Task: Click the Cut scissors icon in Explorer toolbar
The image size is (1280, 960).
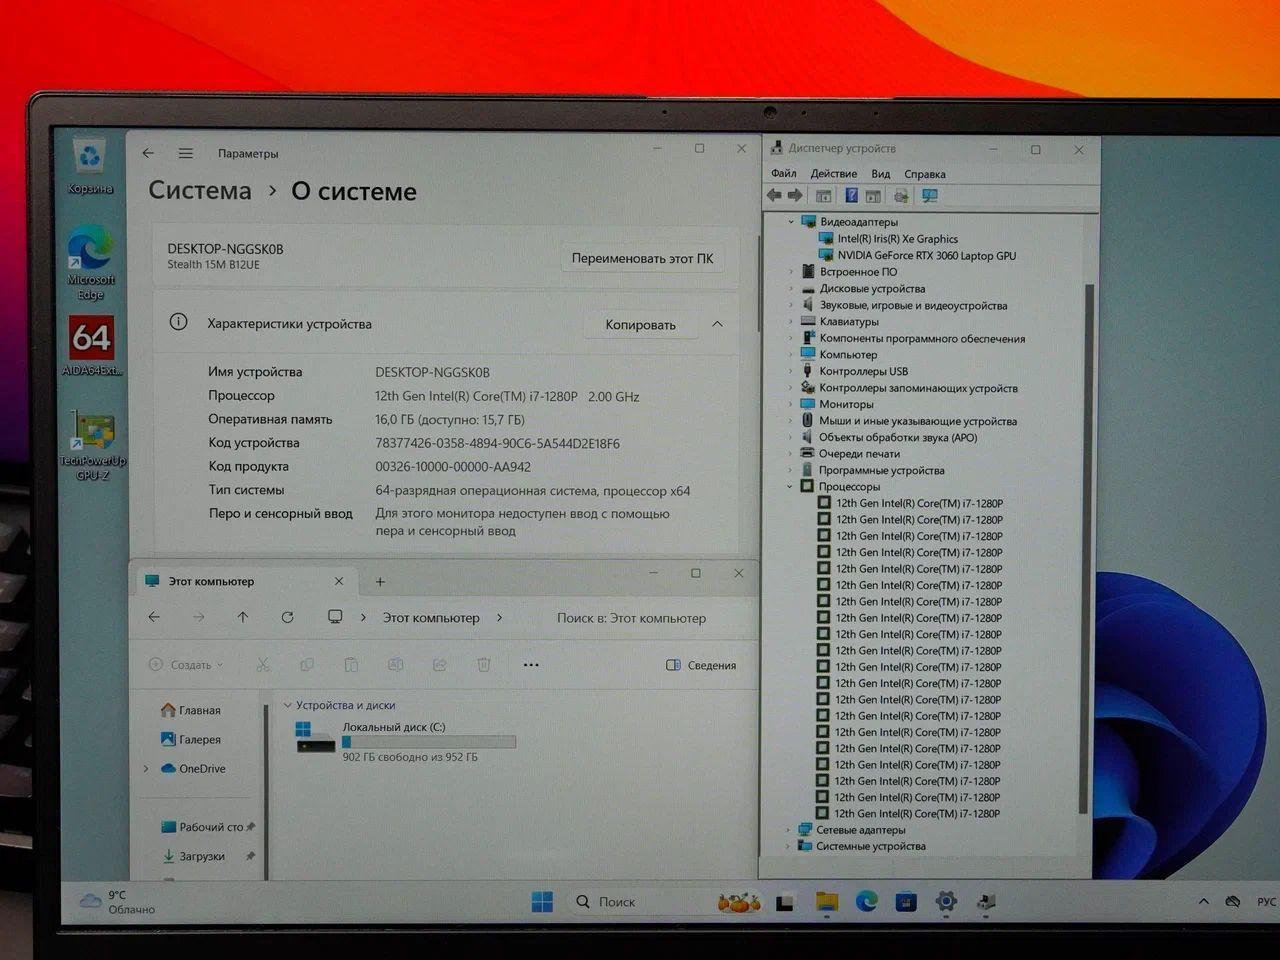Action: [263, 664]
